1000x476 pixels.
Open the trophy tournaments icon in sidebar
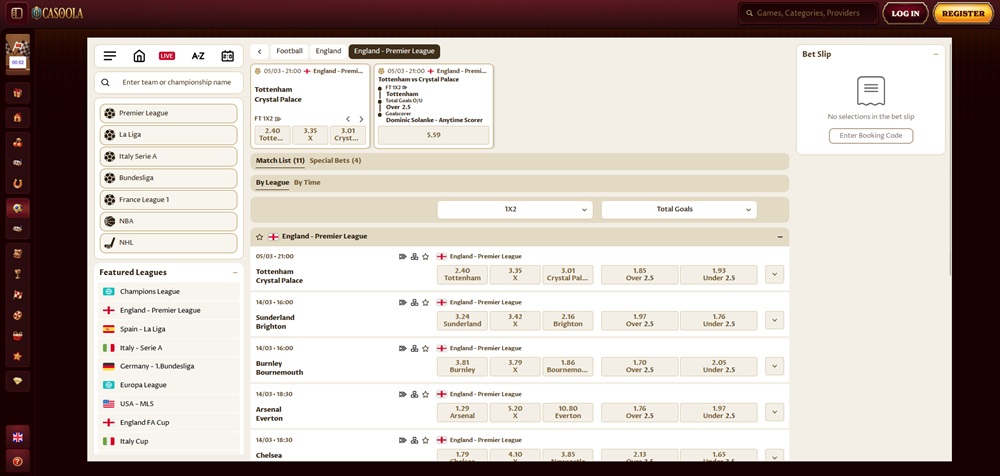click(x=18, y=274)
